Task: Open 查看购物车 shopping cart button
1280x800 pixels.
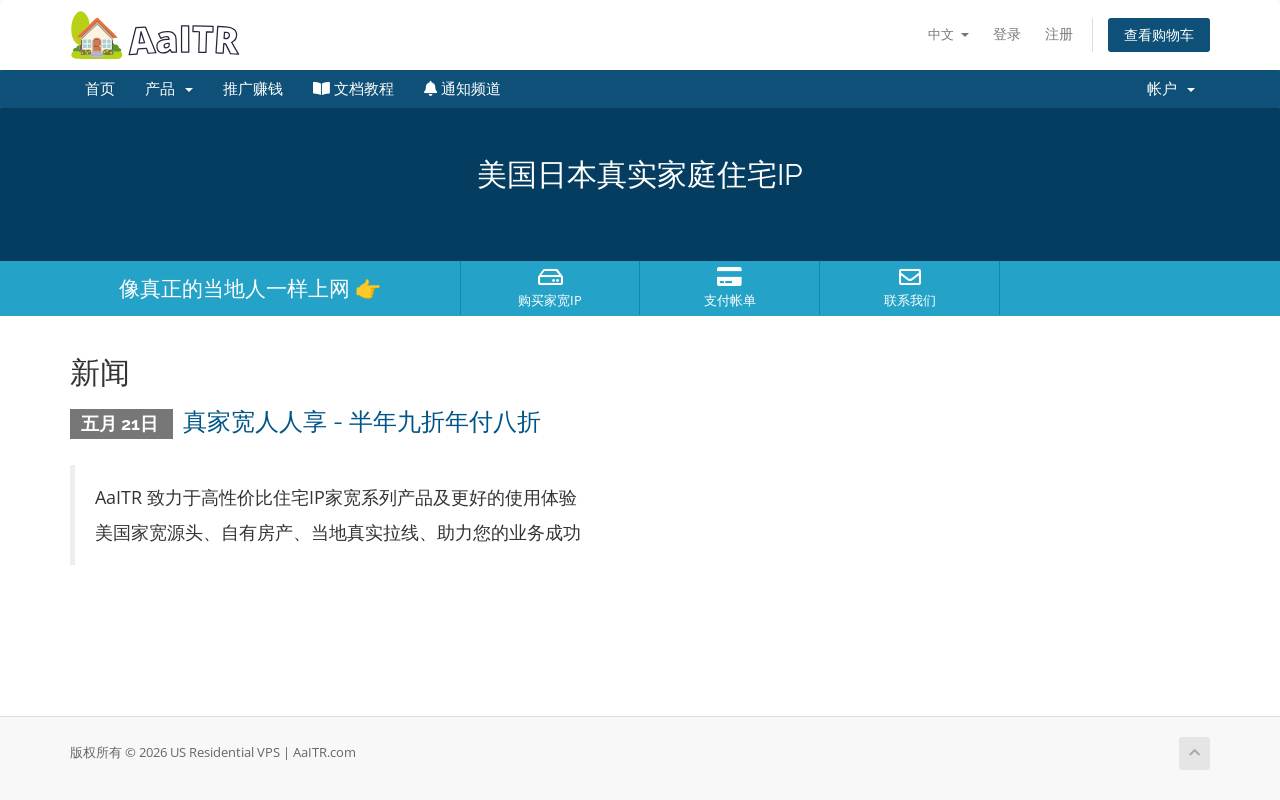Action: tap(1159, 35)
